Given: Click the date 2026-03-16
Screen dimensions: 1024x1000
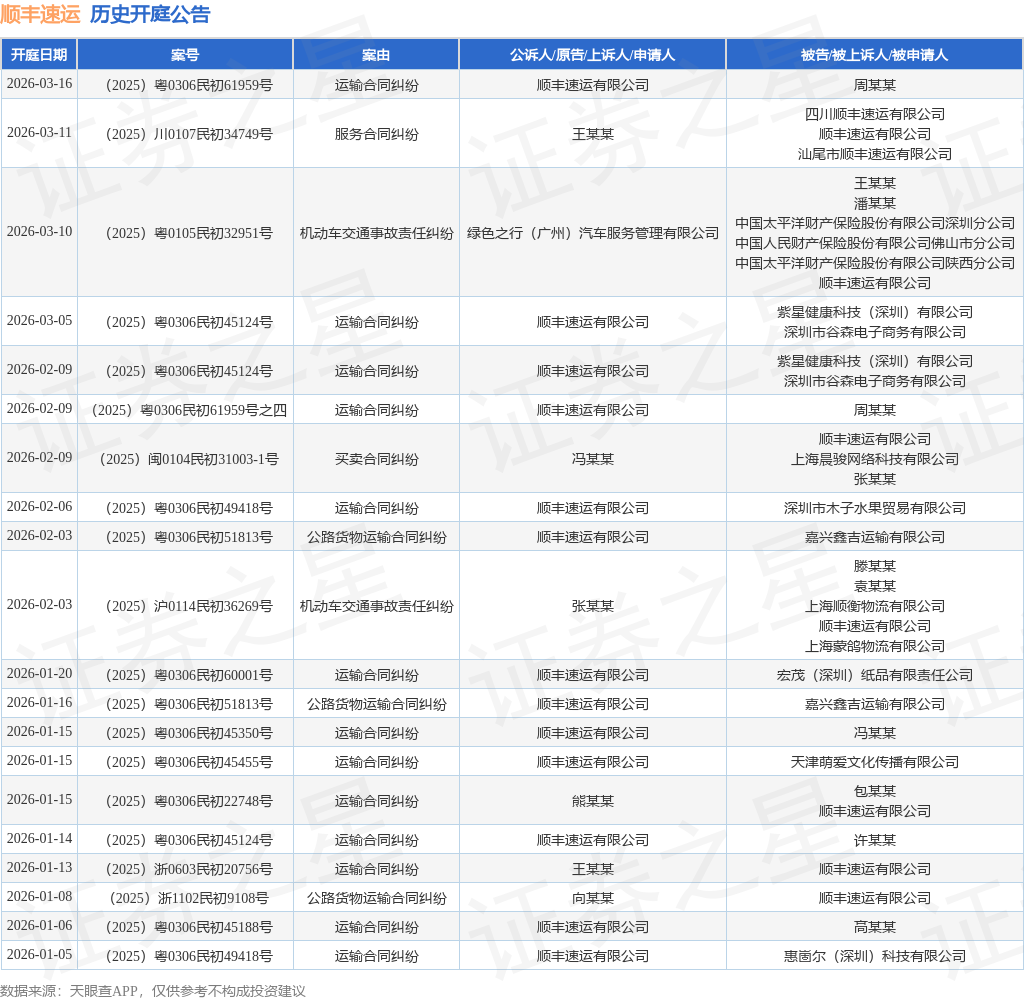Looking at the screenshot, I should click(x=39, y=84).
